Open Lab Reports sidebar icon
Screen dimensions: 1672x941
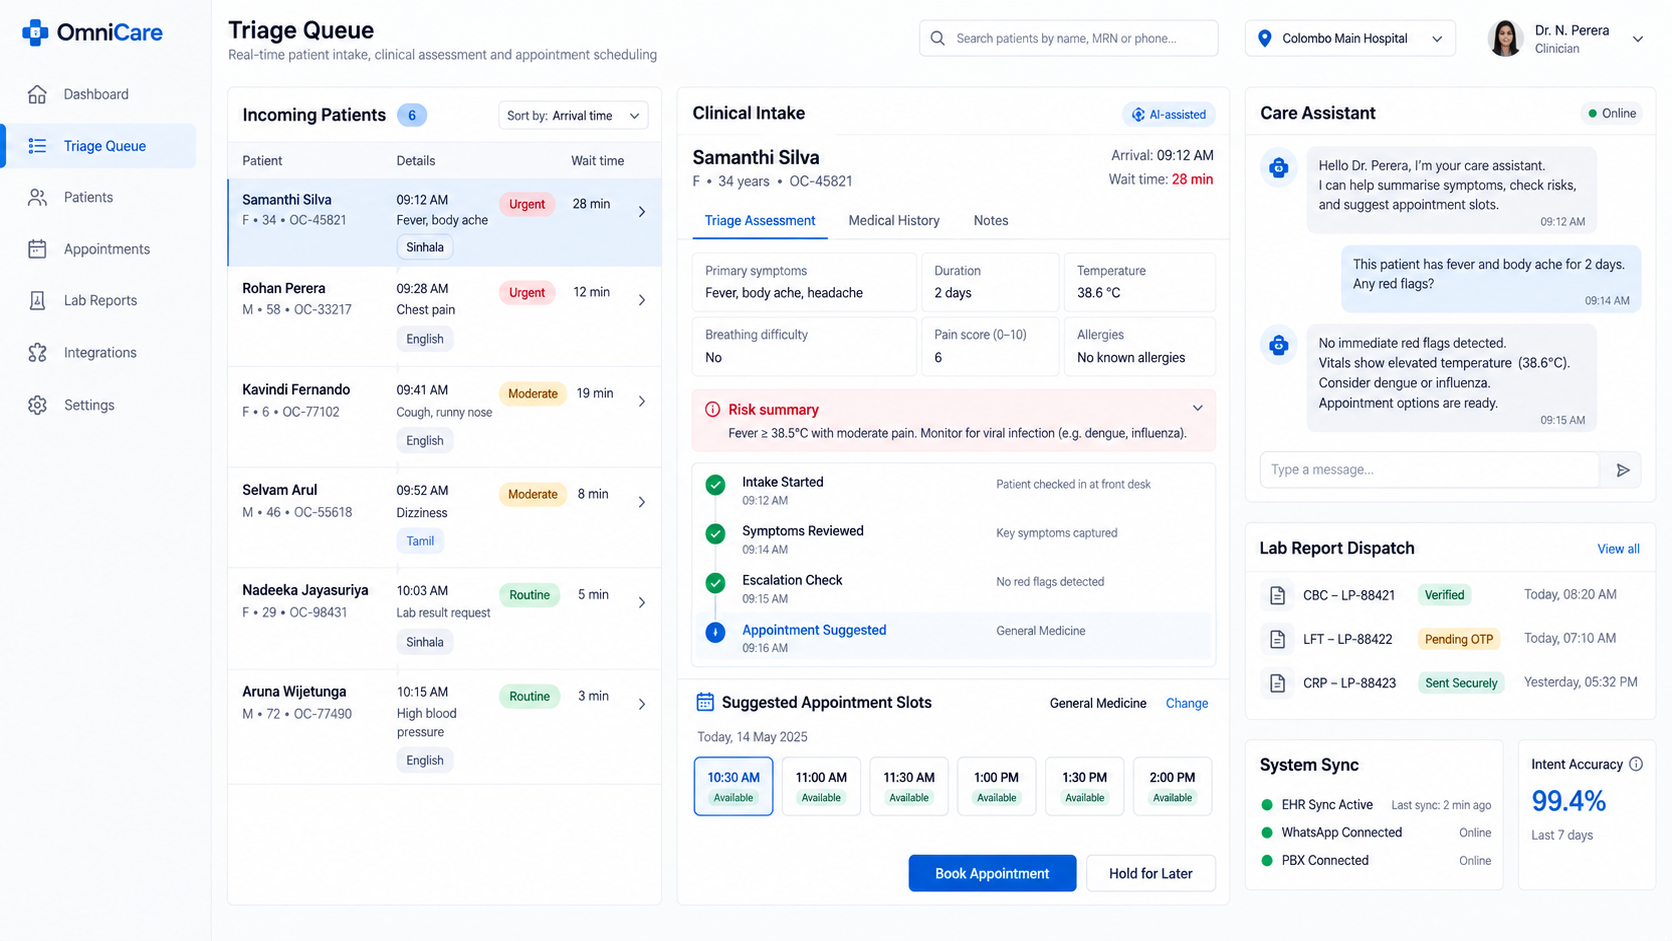tap(37, 300)
